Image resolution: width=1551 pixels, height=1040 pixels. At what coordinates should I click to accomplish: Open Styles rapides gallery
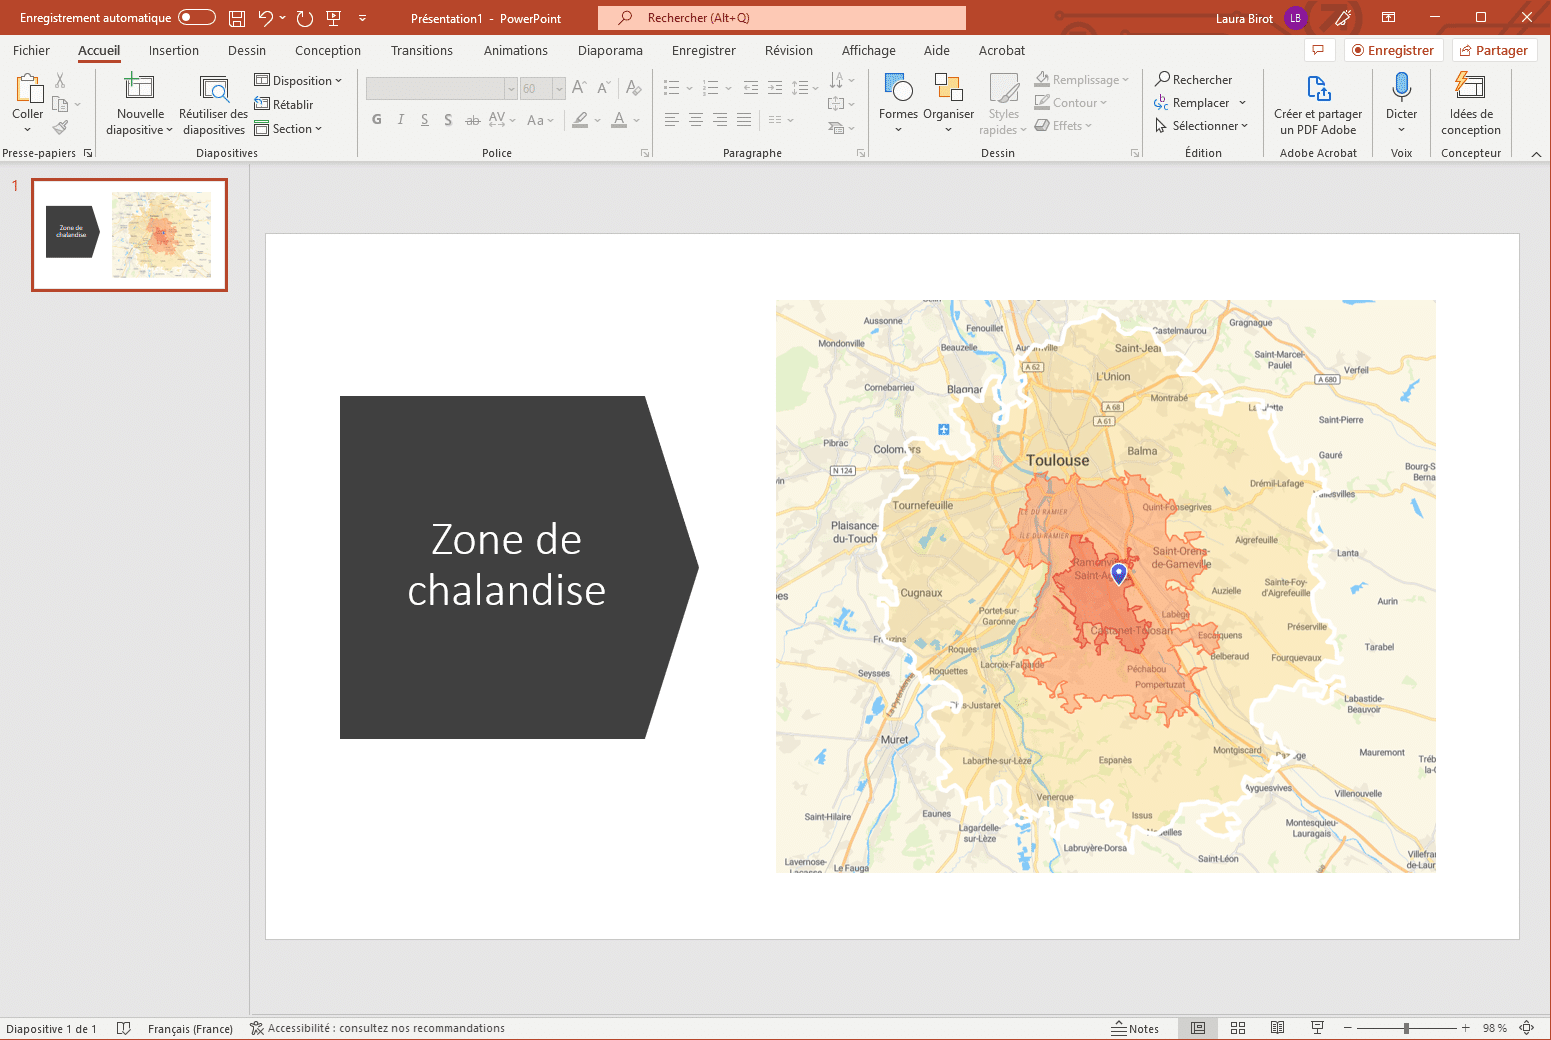click(1003, 103)
